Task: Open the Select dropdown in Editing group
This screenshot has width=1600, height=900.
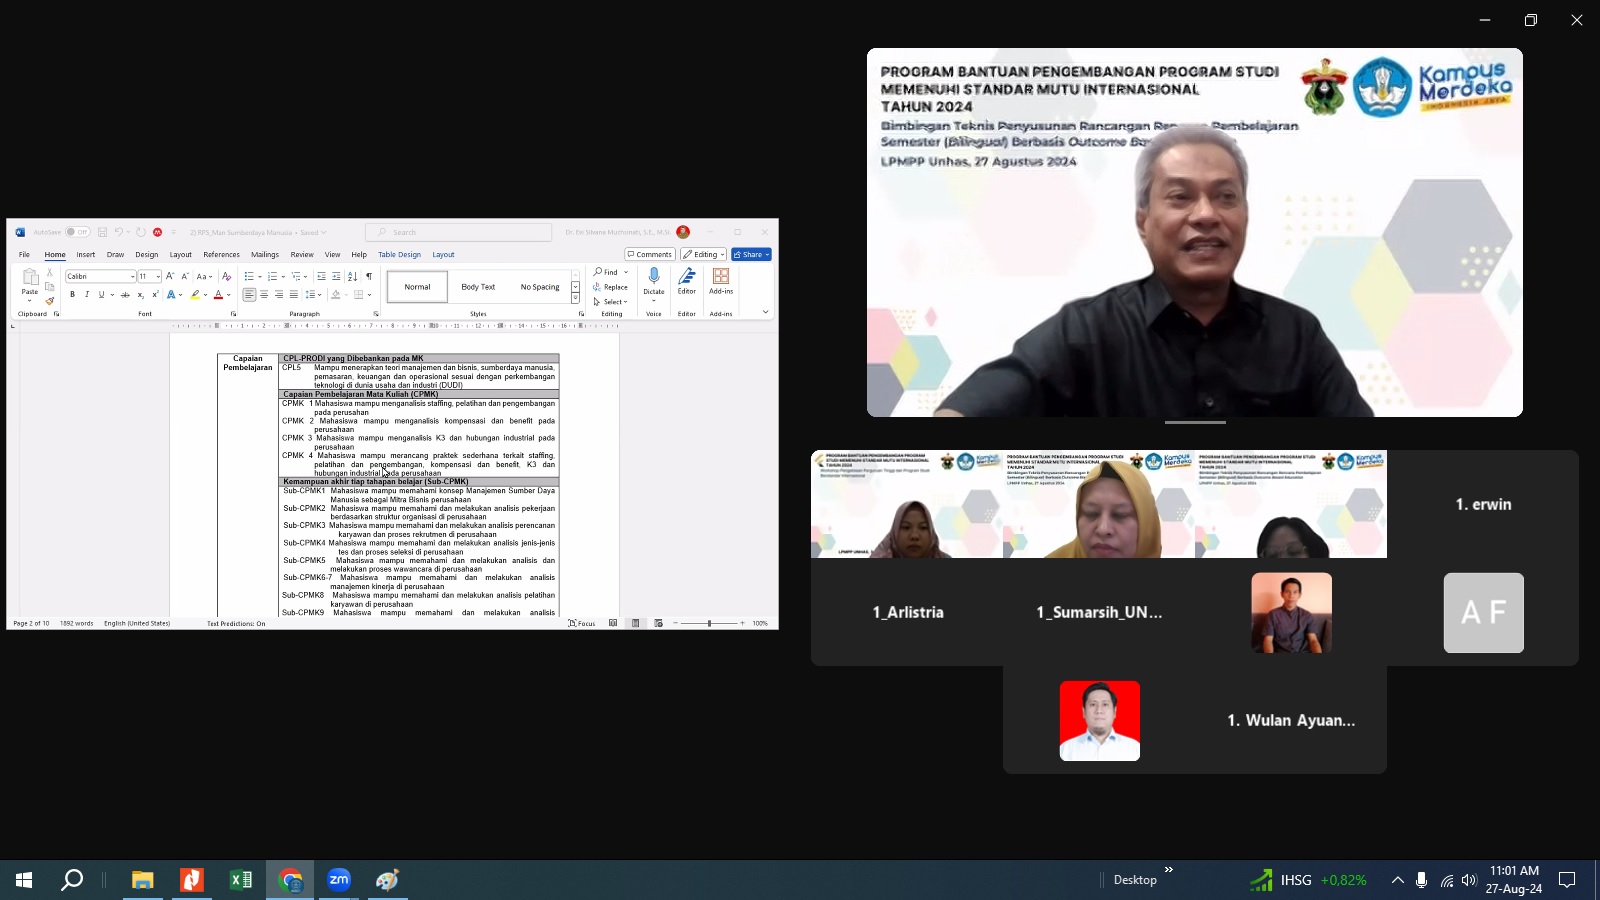Action: 612,302
